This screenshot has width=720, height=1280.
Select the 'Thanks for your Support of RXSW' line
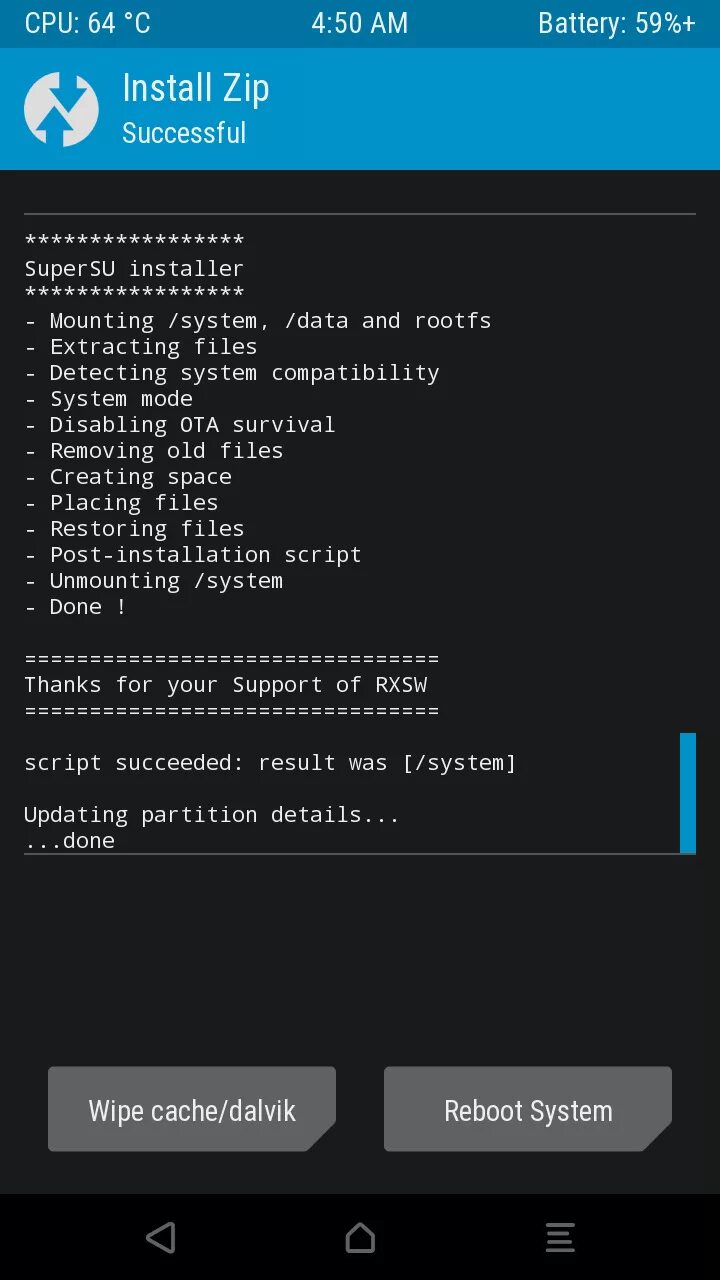pyautogui.click(x=226, y=684)
